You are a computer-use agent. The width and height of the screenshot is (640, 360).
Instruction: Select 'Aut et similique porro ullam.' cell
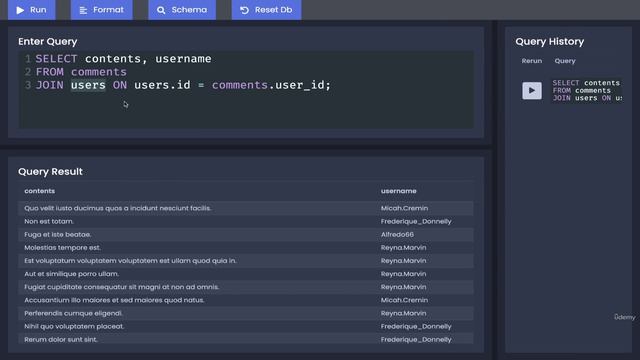tap(72, 273)
